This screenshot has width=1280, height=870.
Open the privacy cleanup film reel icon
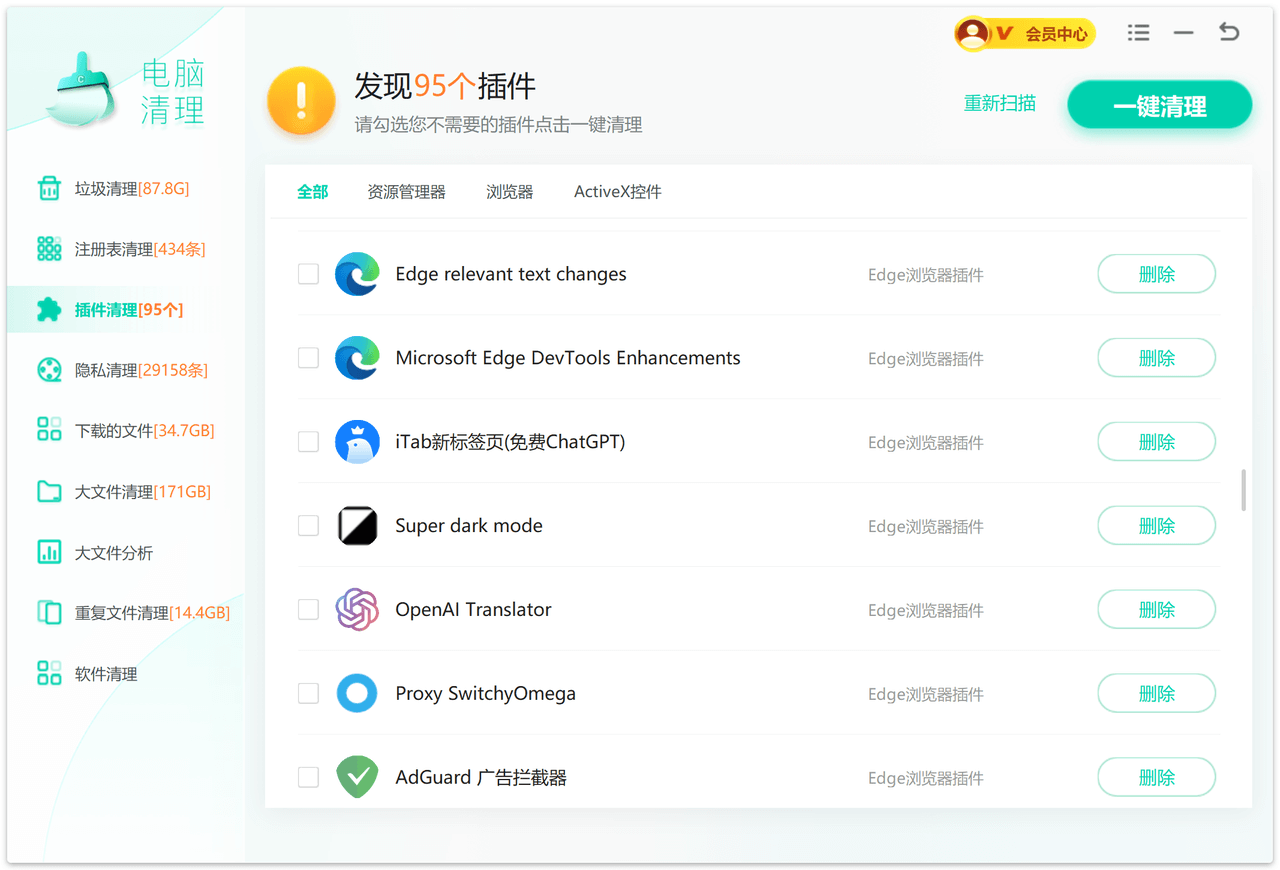(x=49, y=370)
